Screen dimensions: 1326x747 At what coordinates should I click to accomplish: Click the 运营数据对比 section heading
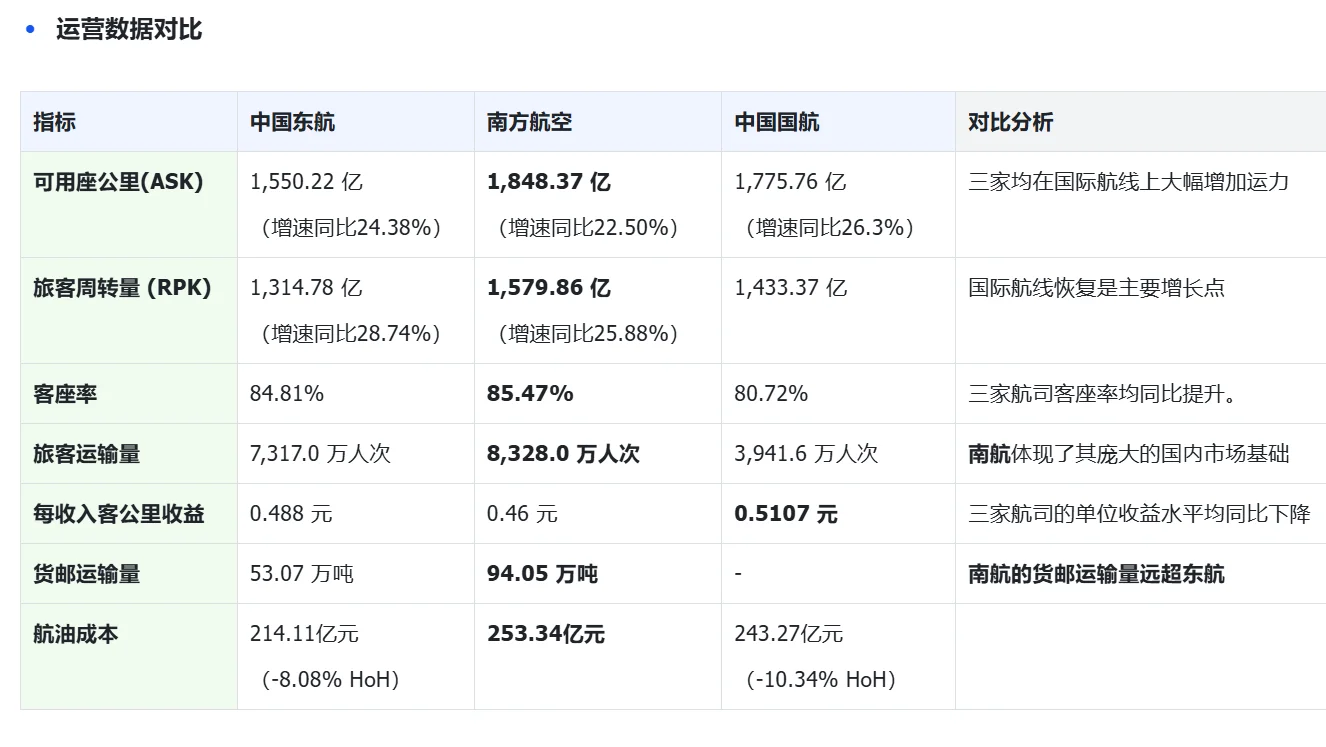129,29
